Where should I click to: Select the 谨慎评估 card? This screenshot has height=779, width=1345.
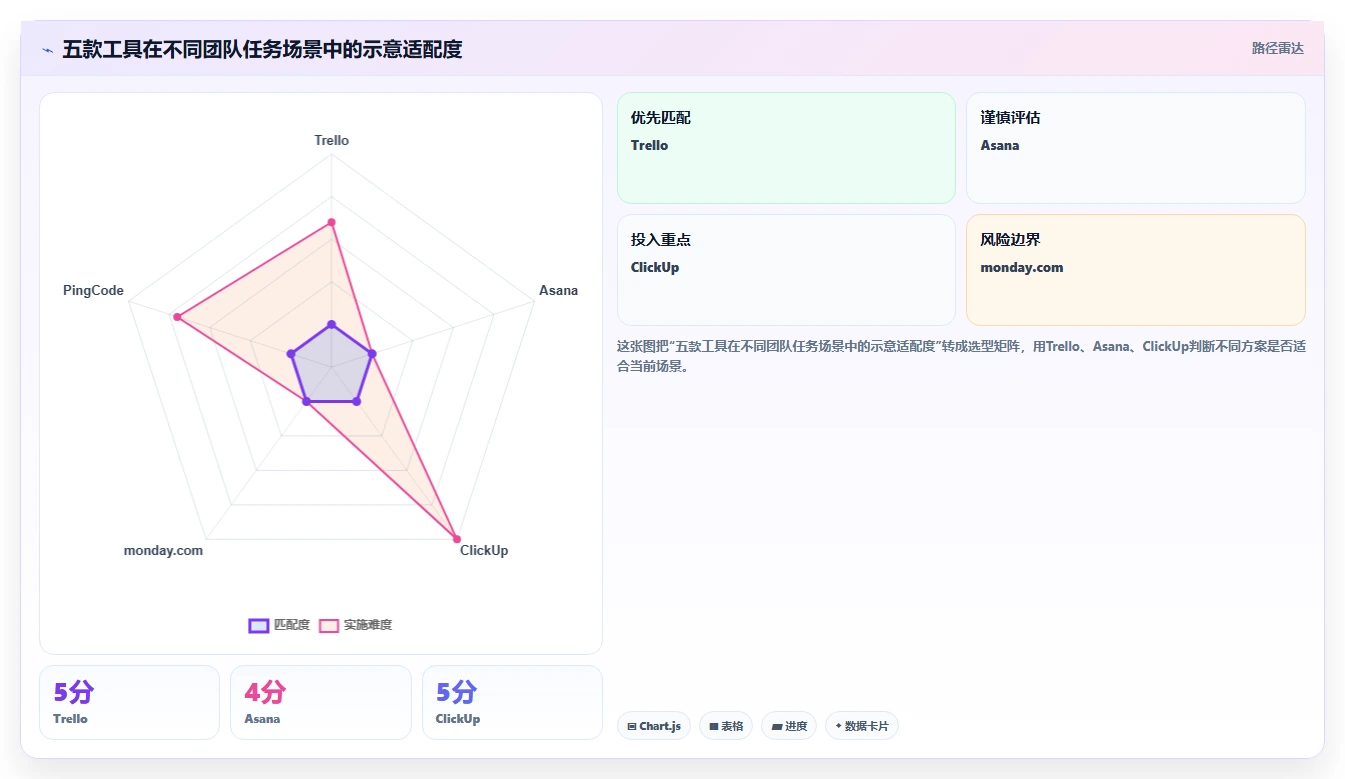(x=1135, y=148)
